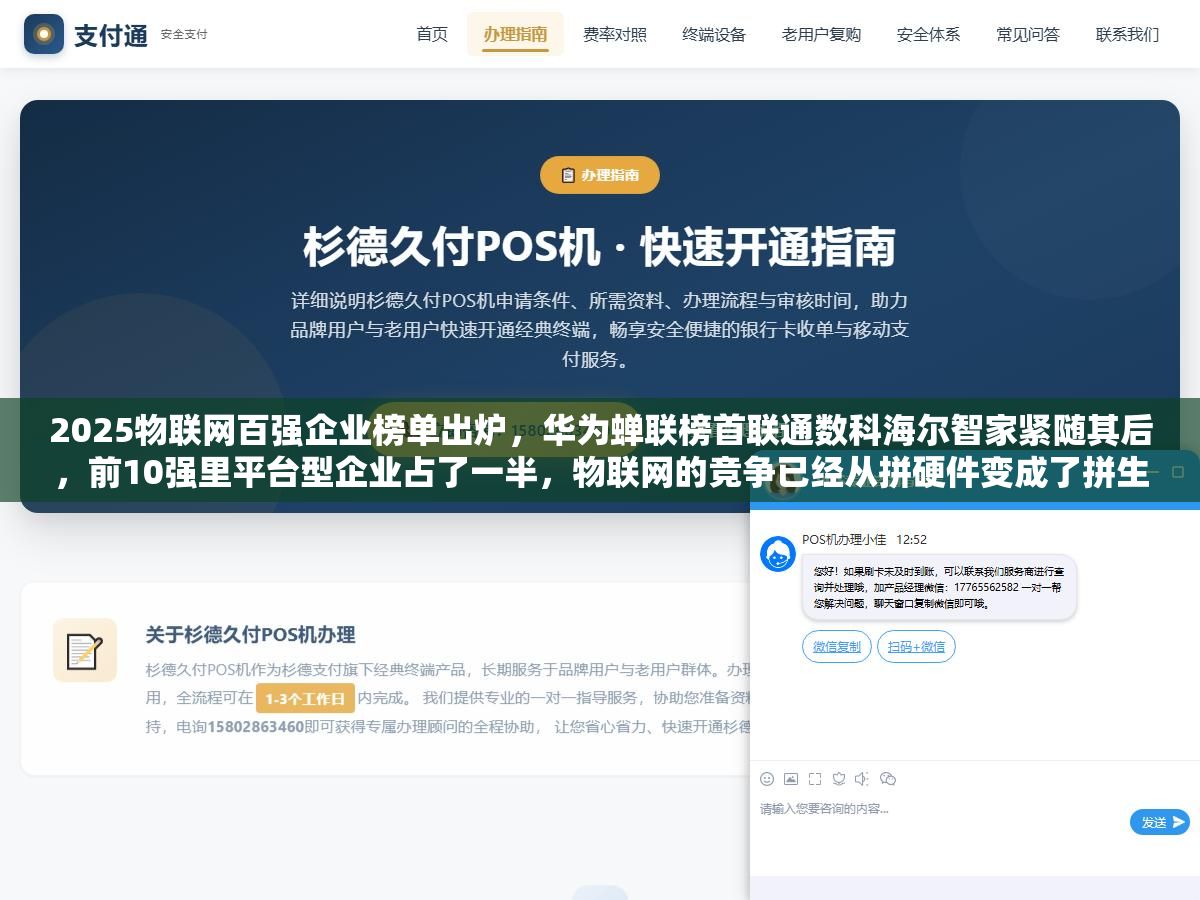Click the 办理指南 badge in the hero
Viewport: 1200px width, 900px height.
click(600, 175)
